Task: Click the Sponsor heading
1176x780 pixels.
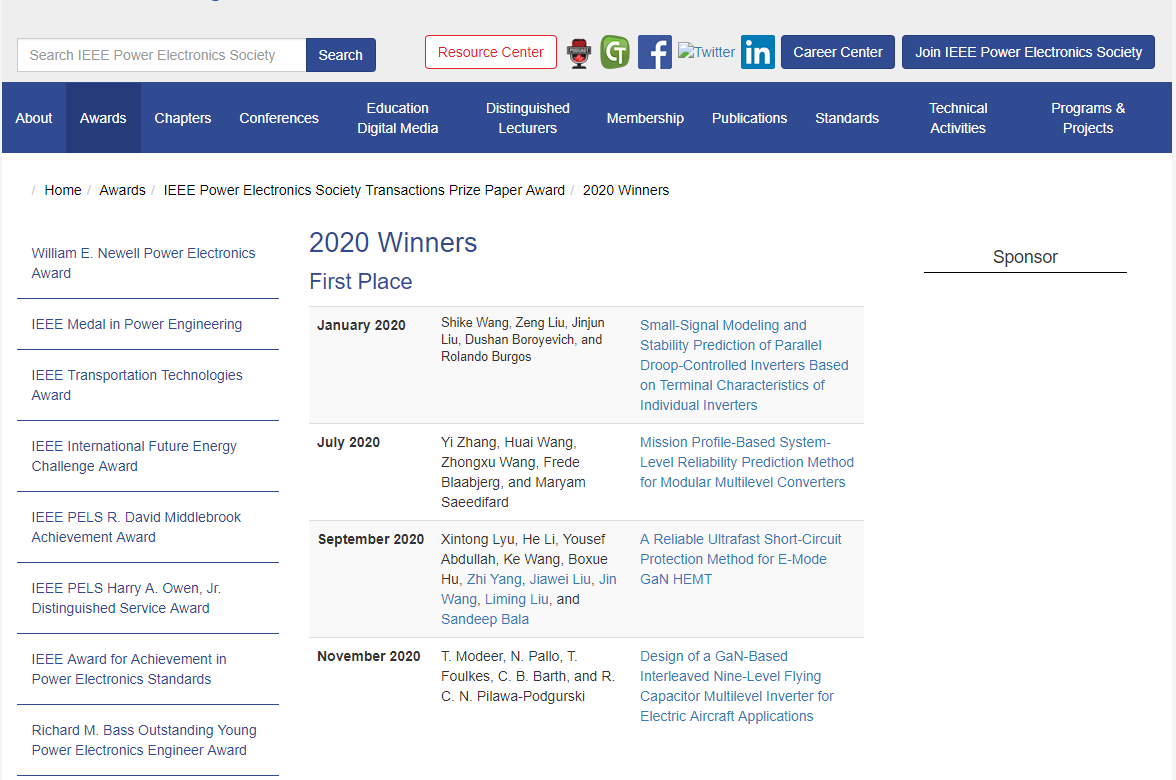Action: click(1025, 256)
